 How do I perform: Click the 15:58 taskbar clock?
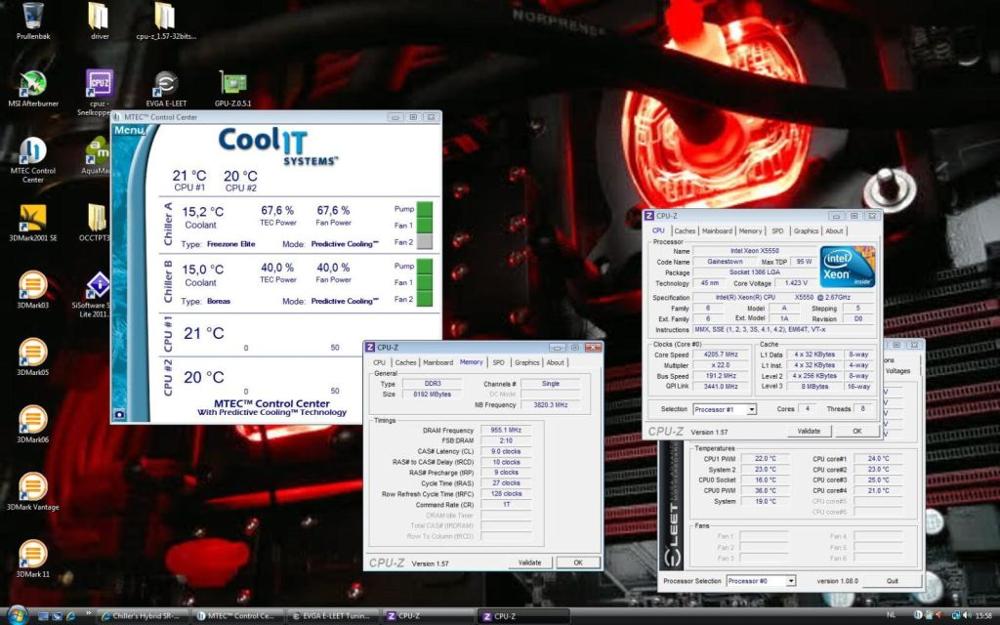click(983, 615)
